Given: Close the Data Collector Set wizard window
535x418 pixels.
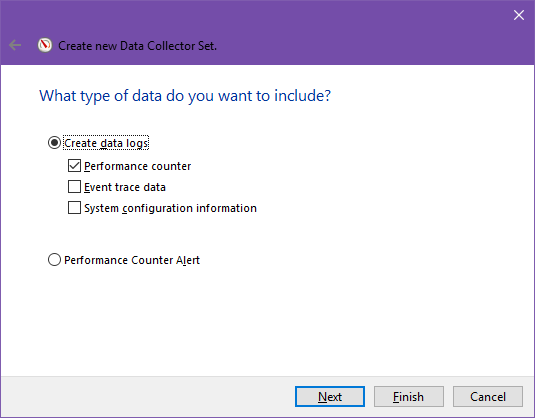Looking at the screenshot, I should point(519,15).
